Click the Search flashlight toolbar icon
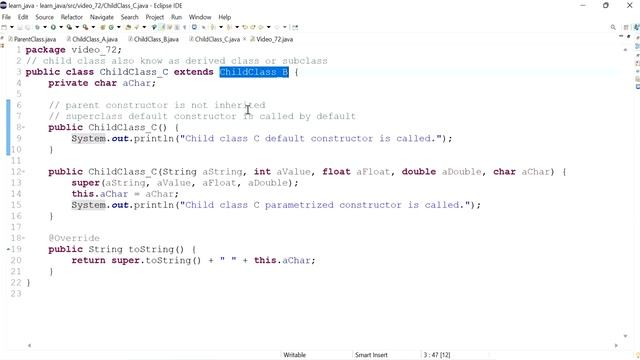 136,27
